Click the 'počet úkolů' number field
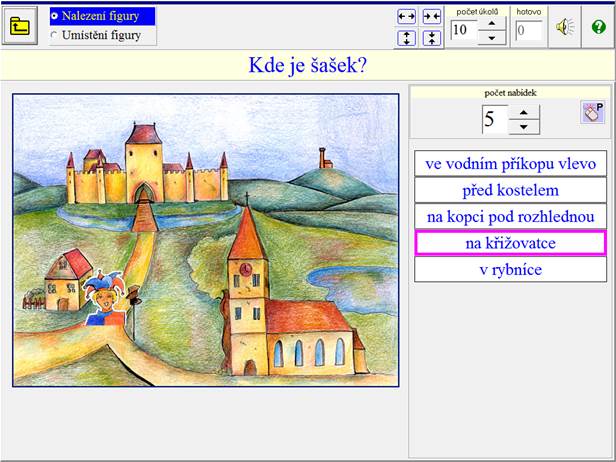Screen dimensions: 616x462 (462, 30)
